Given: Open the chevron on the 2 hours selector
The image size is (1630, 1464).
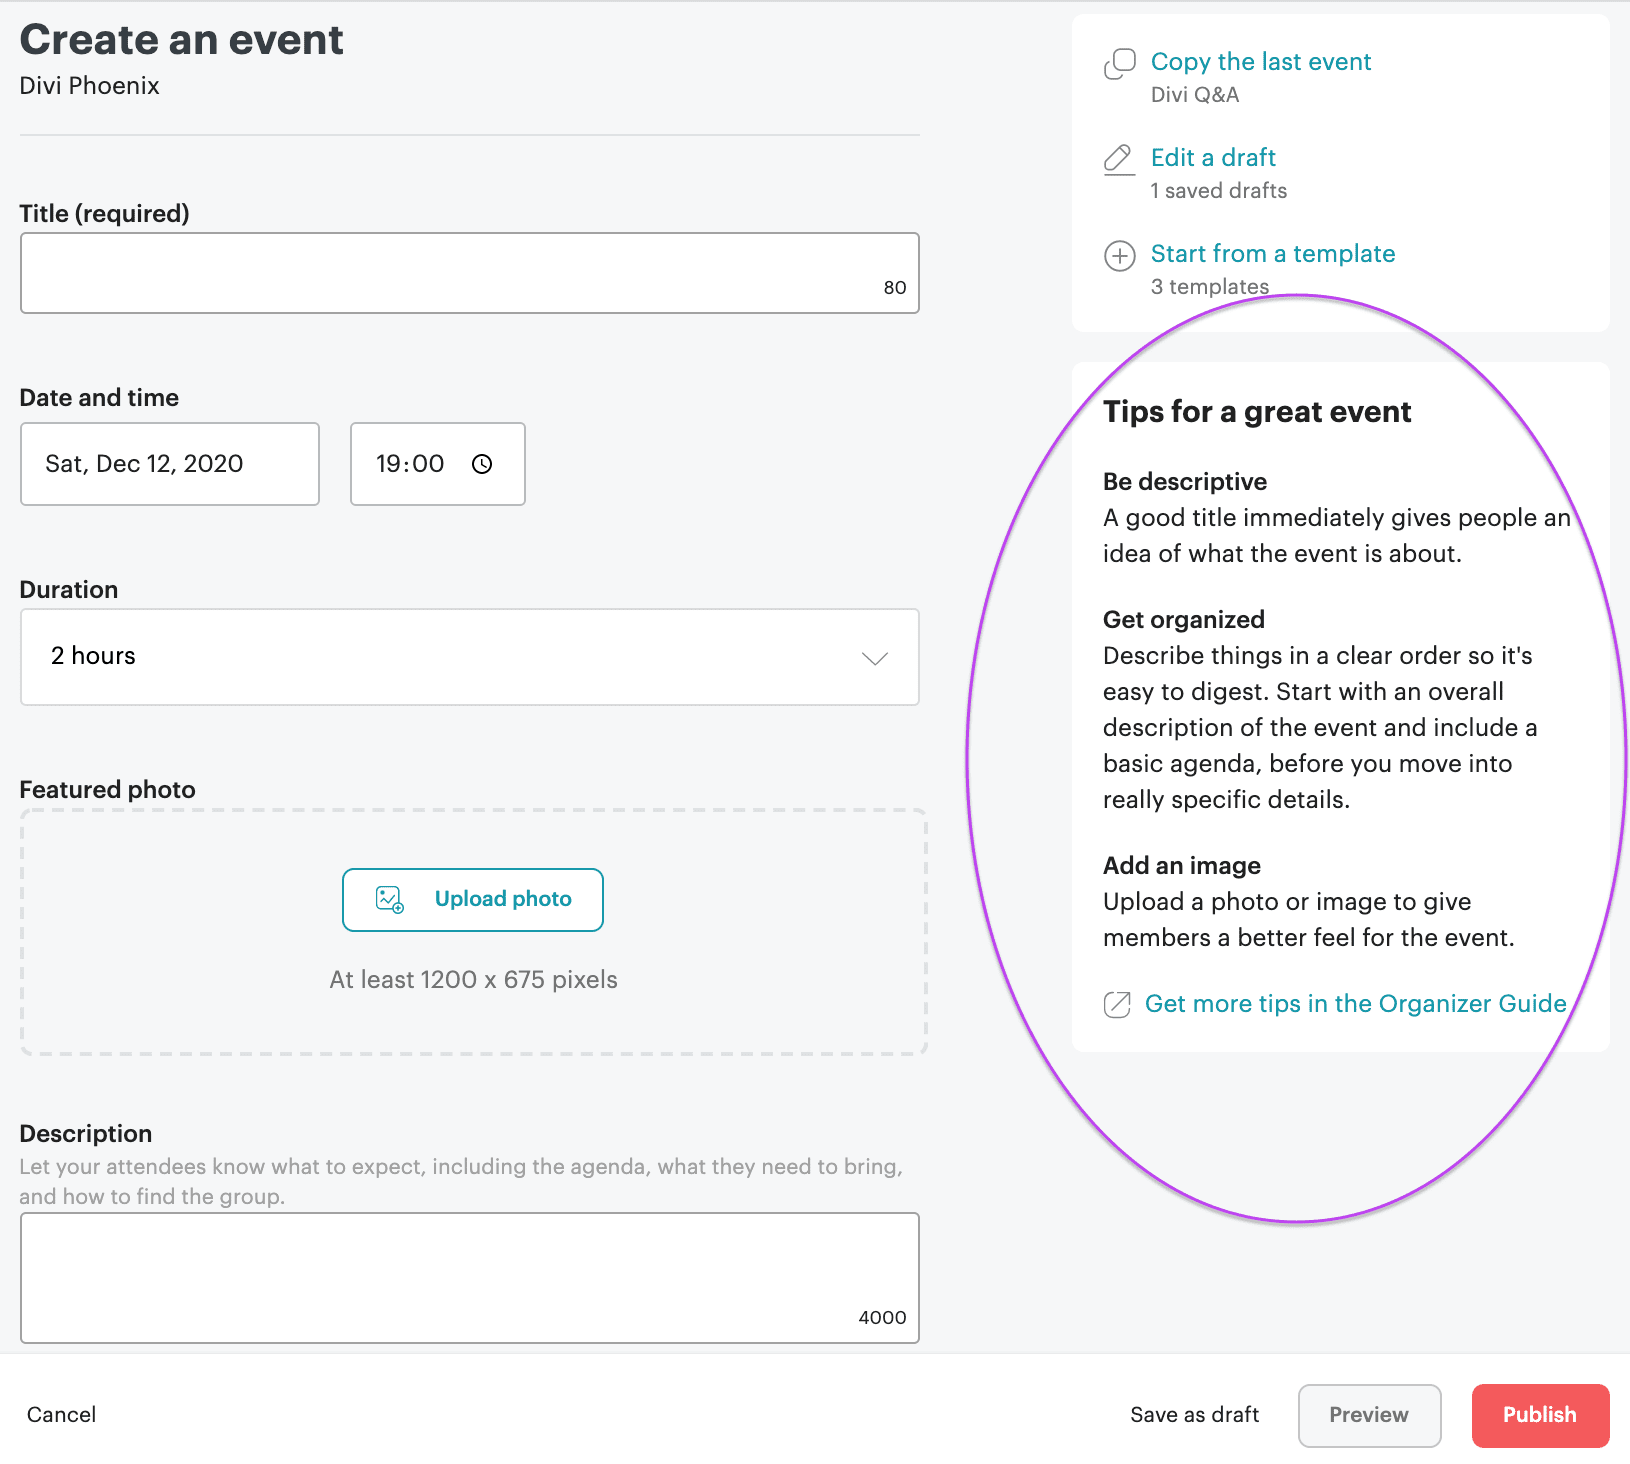Looking at the screenshot, I should click(x=874, y=658).
